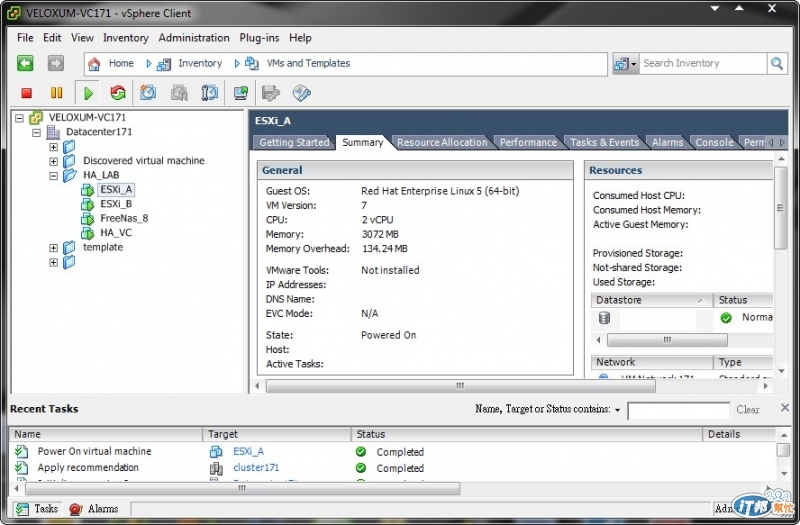Screen dimensions: 800x525
Task: Click the green Power On play button
Action: [x=88, y=93]
